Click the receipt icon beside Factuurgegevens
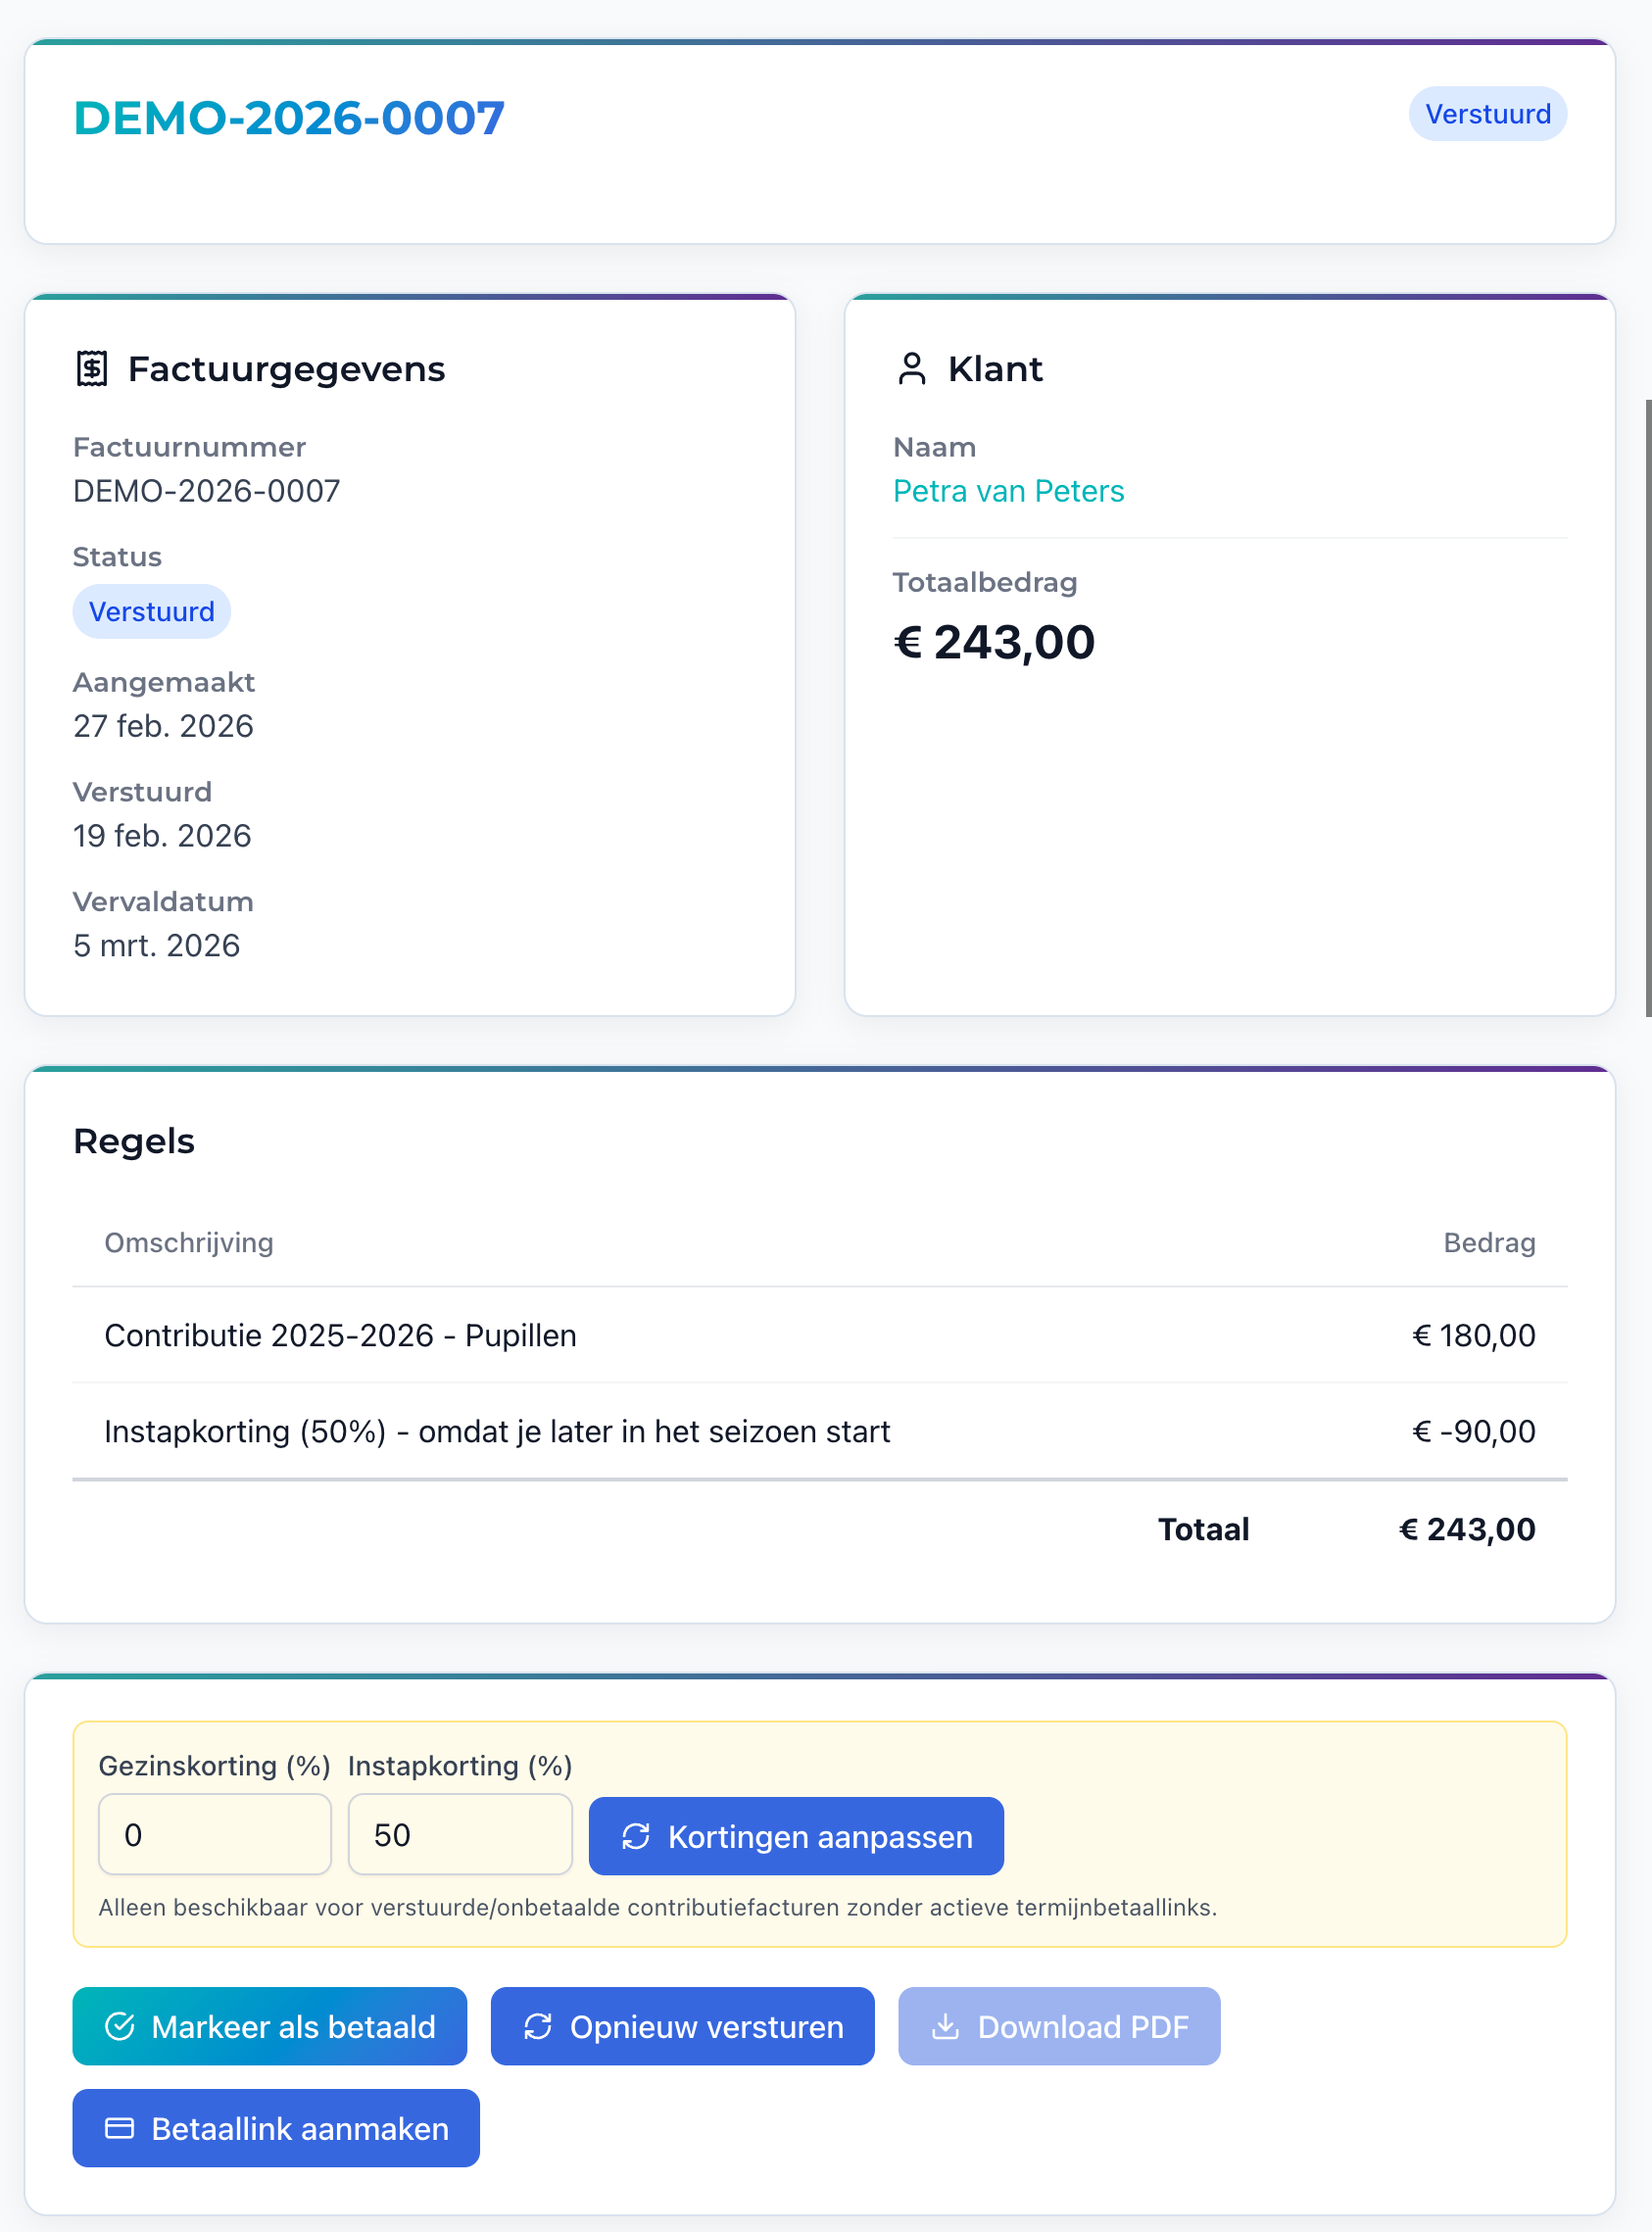 92,369
